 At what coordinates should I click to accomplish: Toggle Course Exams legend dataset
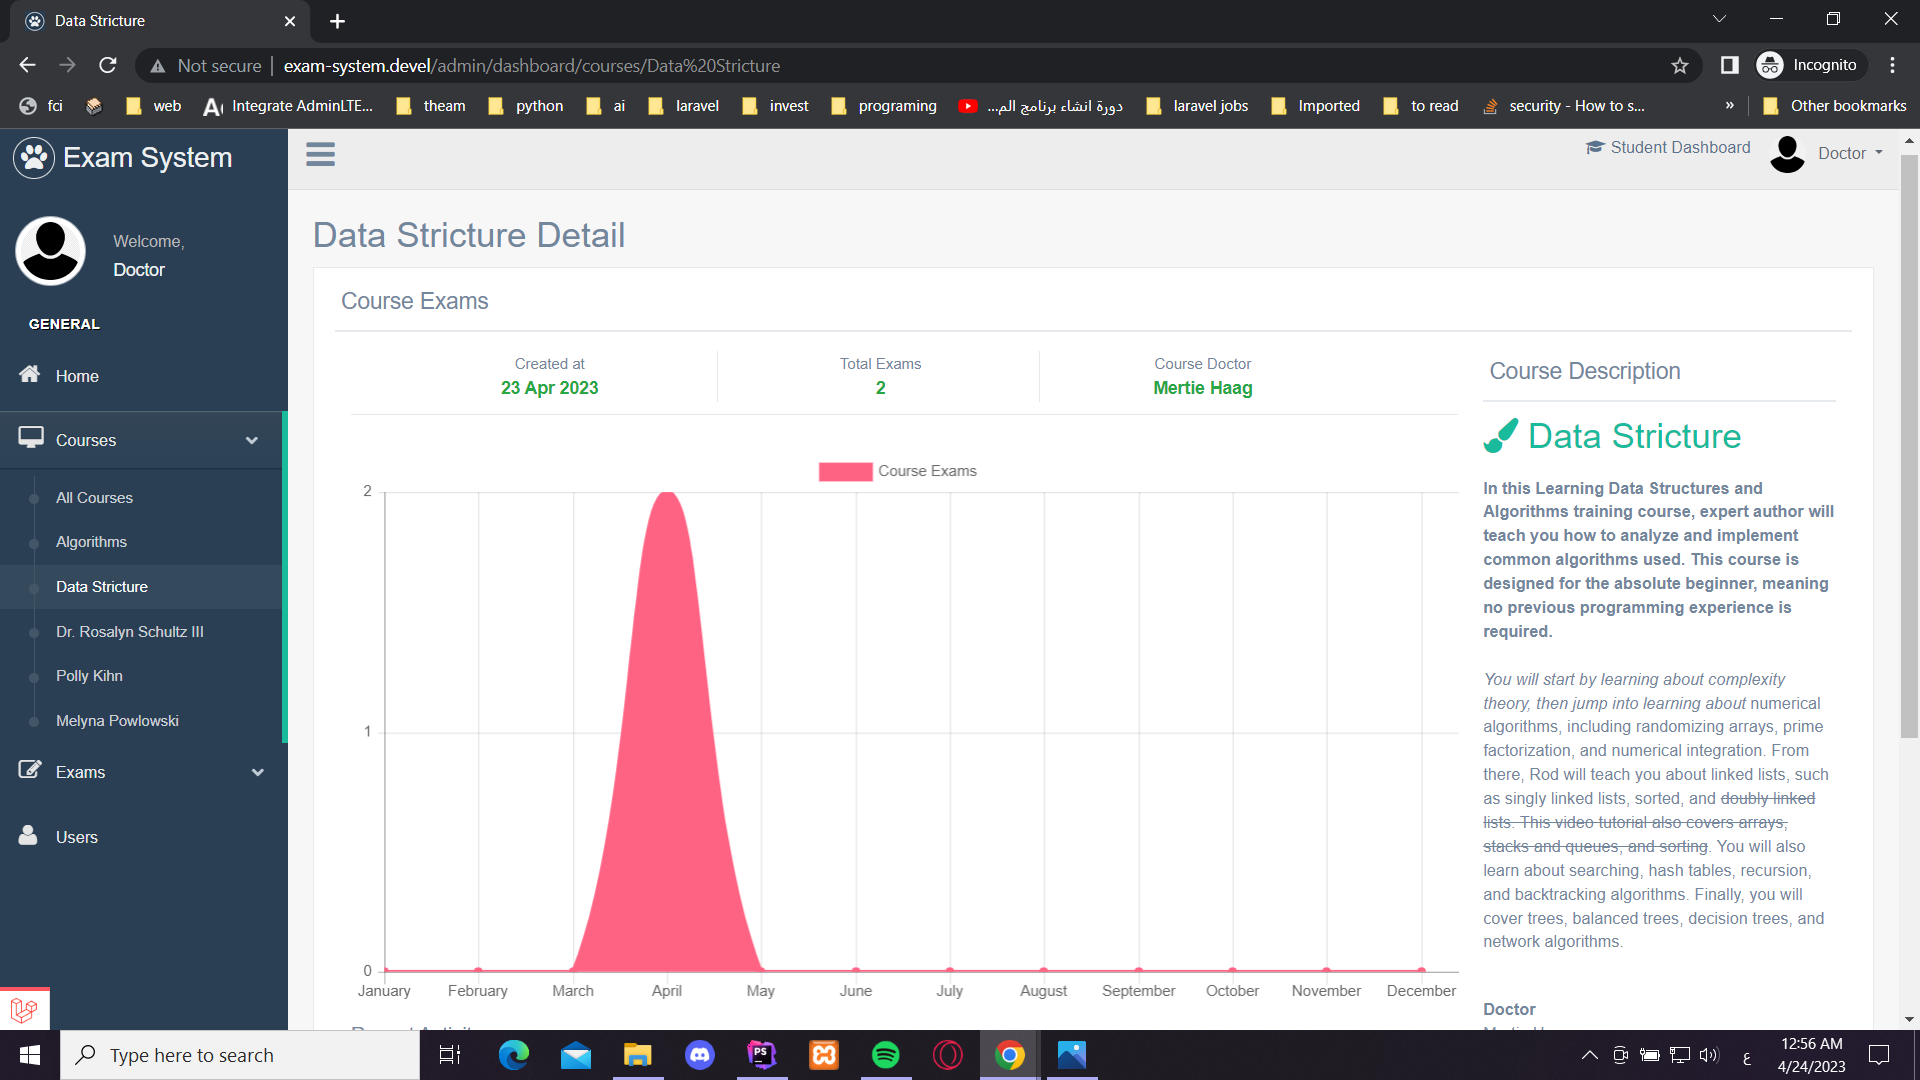pyautogui.click(x=897, y=471)
